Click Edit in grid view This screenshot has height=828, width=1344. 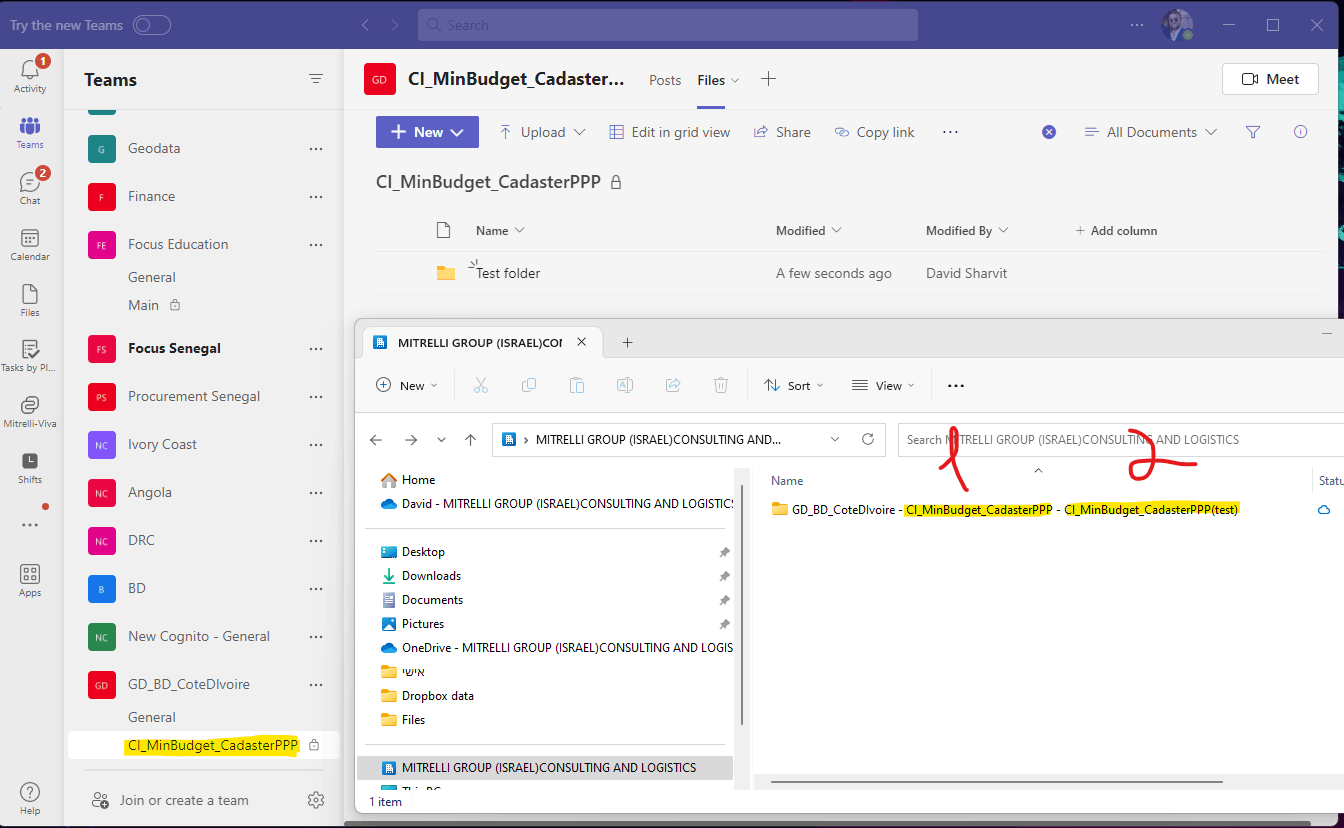point(668,132)
